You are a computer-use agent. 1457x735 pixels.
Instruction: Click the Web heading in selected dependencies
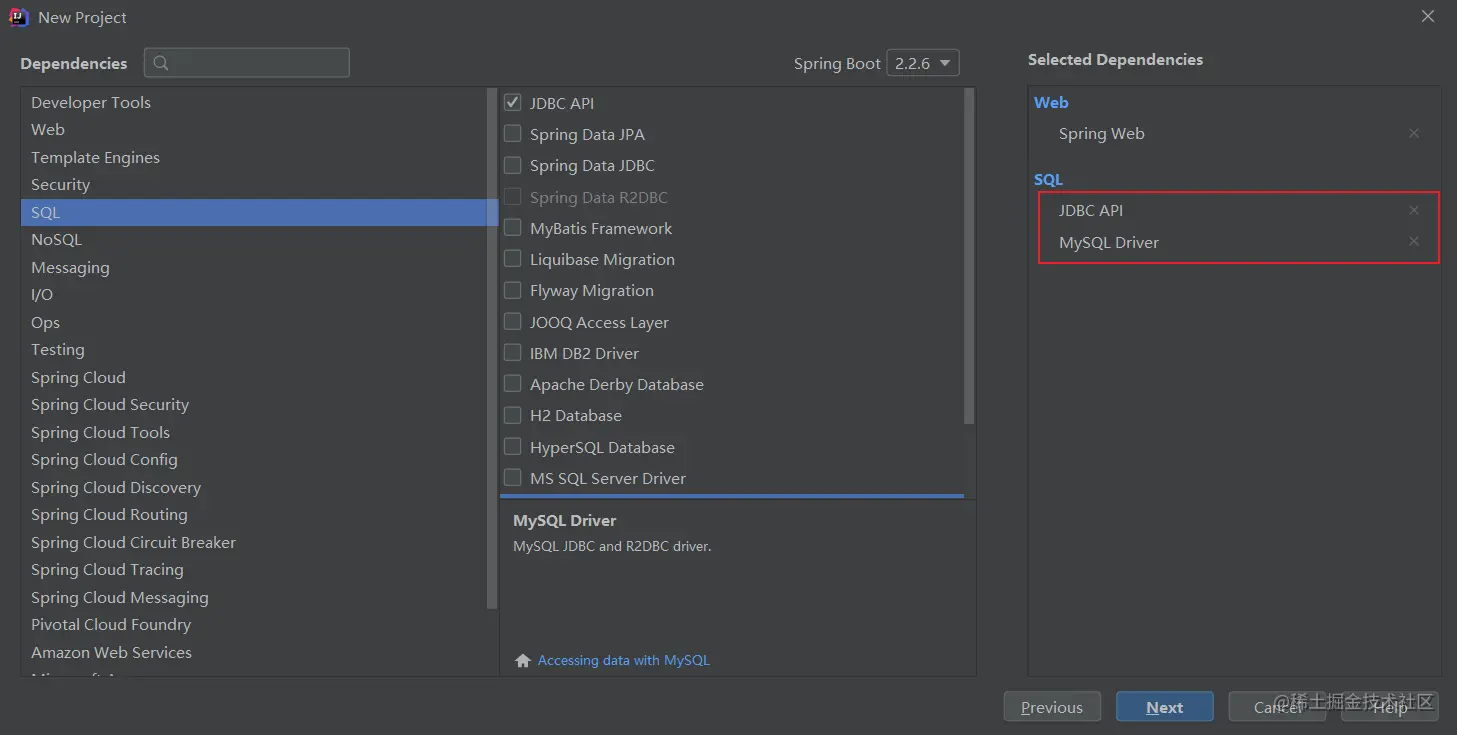pos(1051,102)
